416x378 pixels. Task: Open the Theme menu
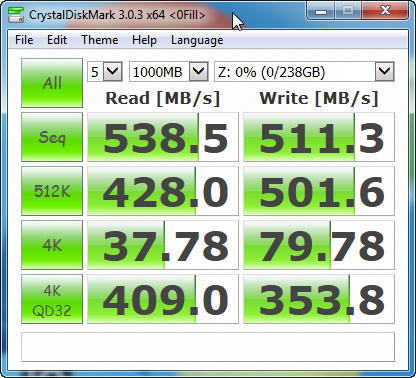100,40
